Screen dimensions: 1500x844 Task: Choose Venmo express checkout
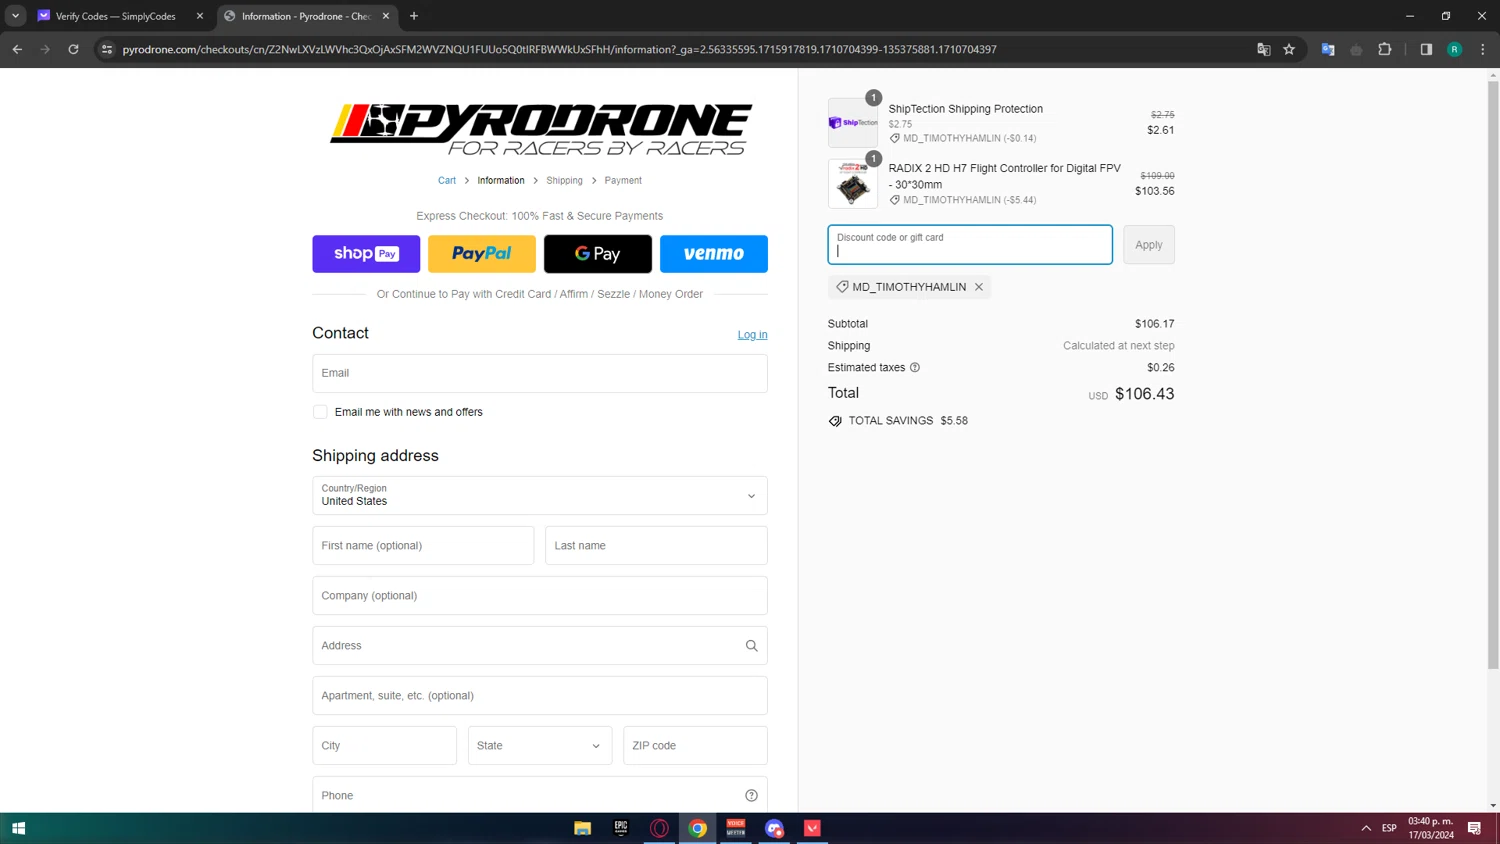[714, 254]
